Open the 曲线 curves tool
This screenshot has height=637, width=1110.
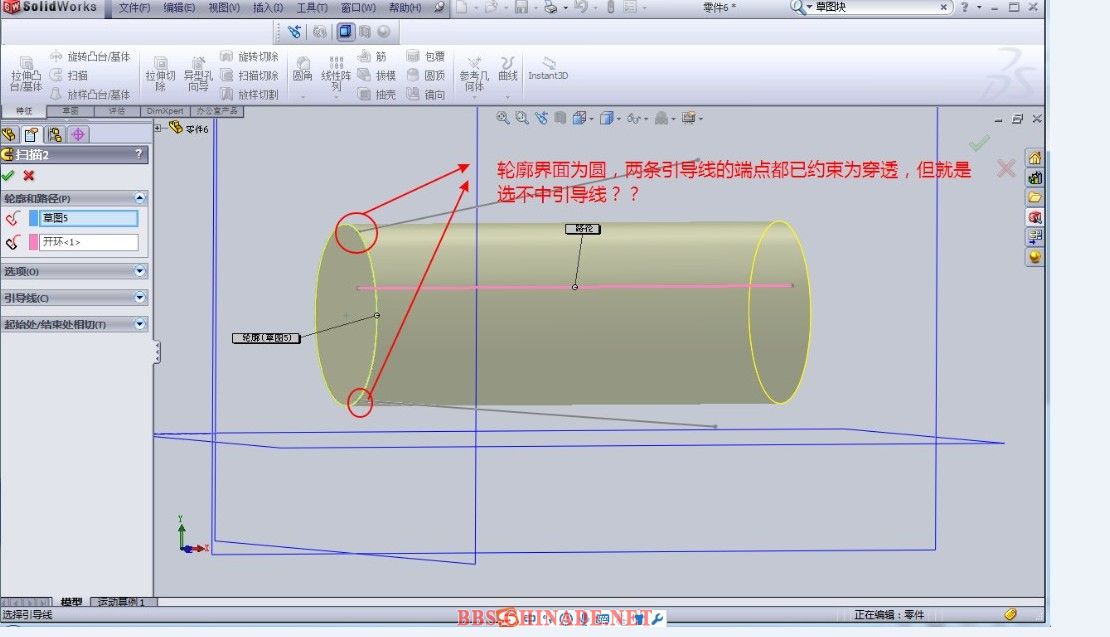[508, 69]
